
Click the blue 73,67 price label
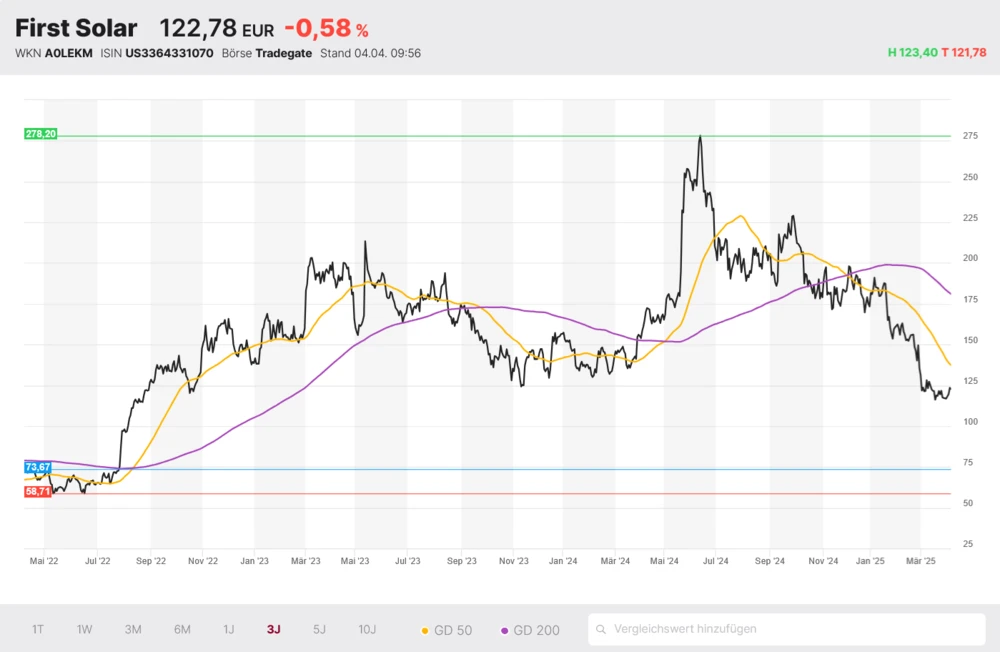(38, 467)
